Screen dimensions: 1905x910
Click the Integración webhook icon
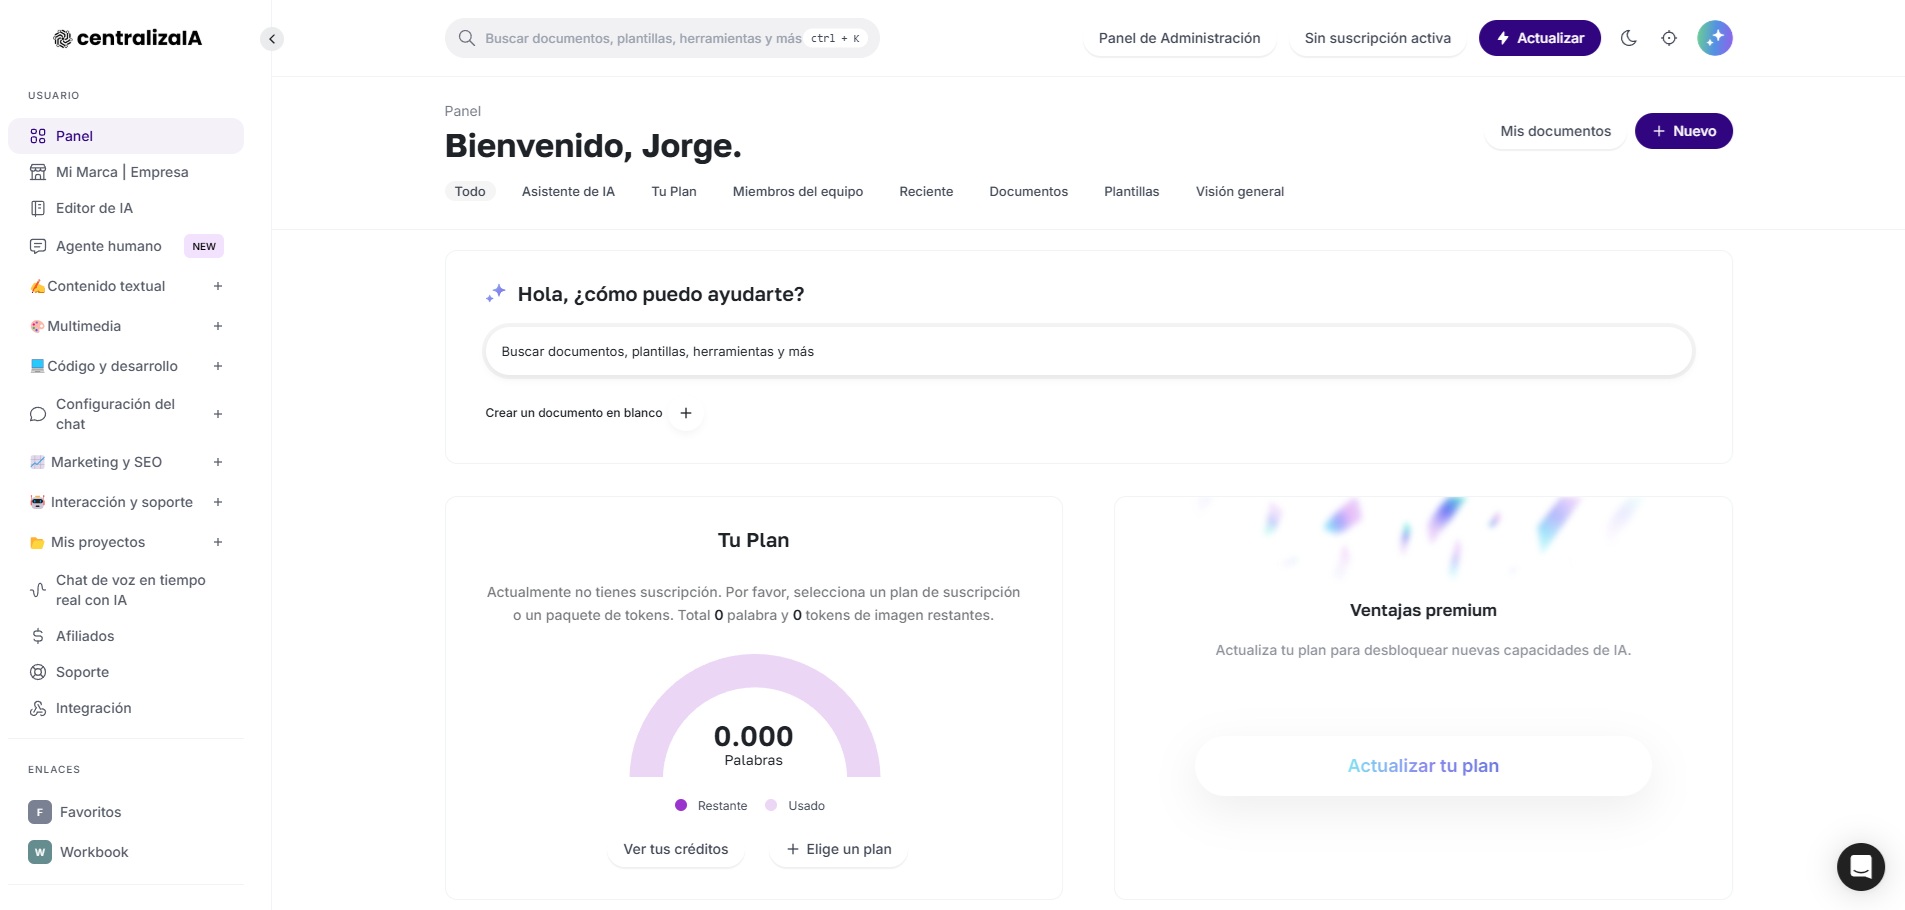tap(38, 708)
